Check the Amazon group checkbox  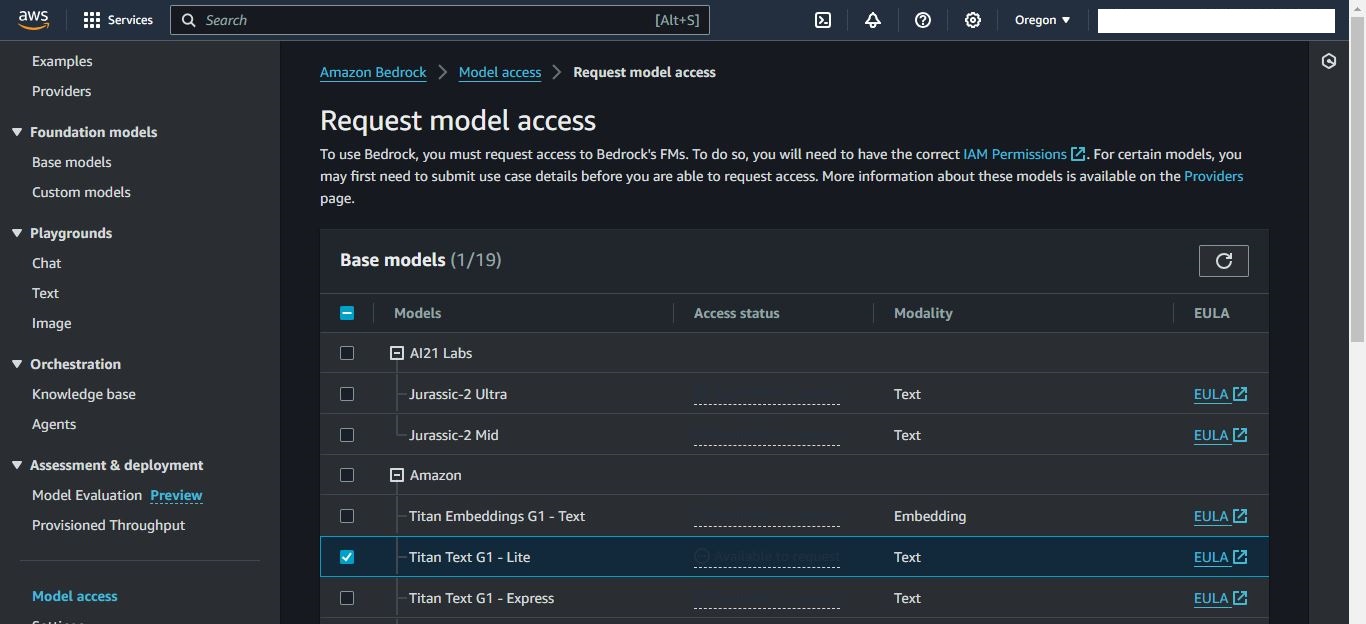347,475
